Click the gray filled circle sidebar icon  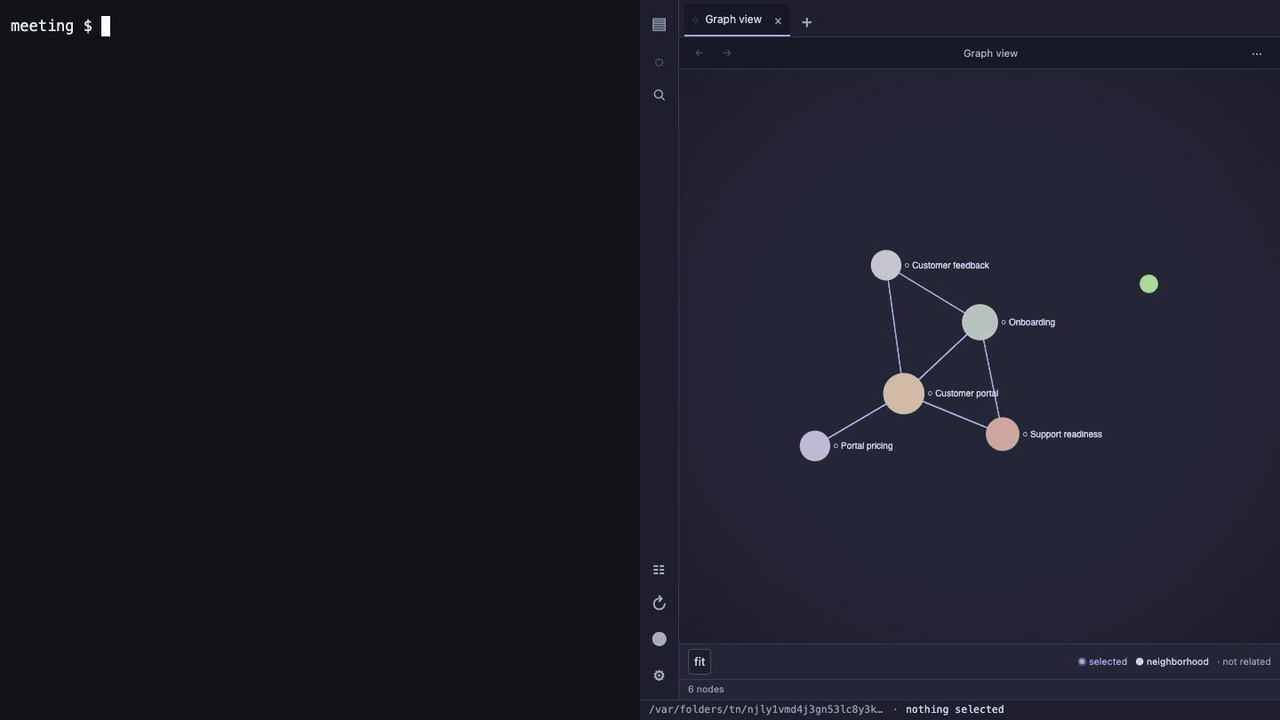[659, 639]
